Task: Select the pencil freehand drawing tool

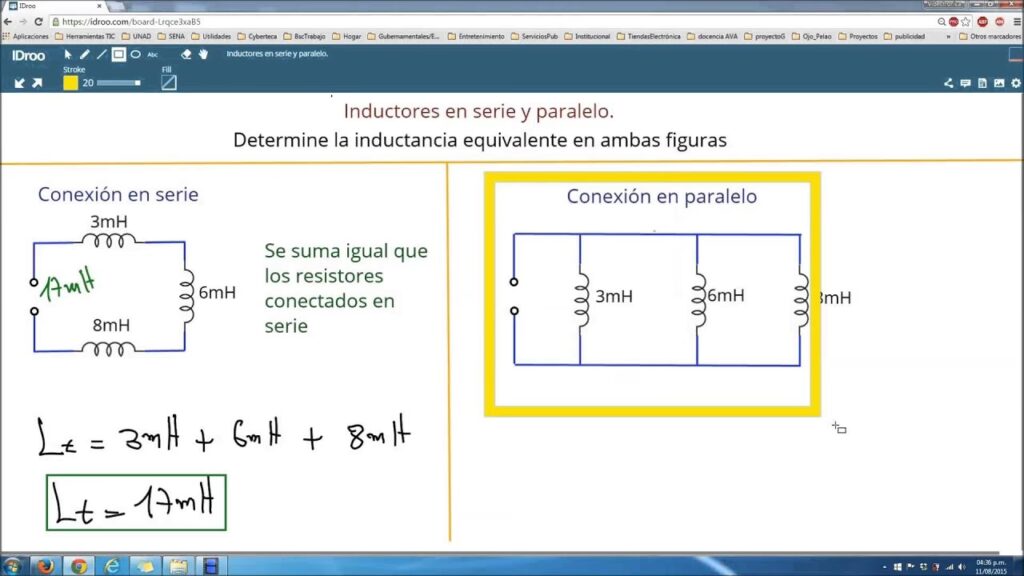Action: click(x=85, y=54)
